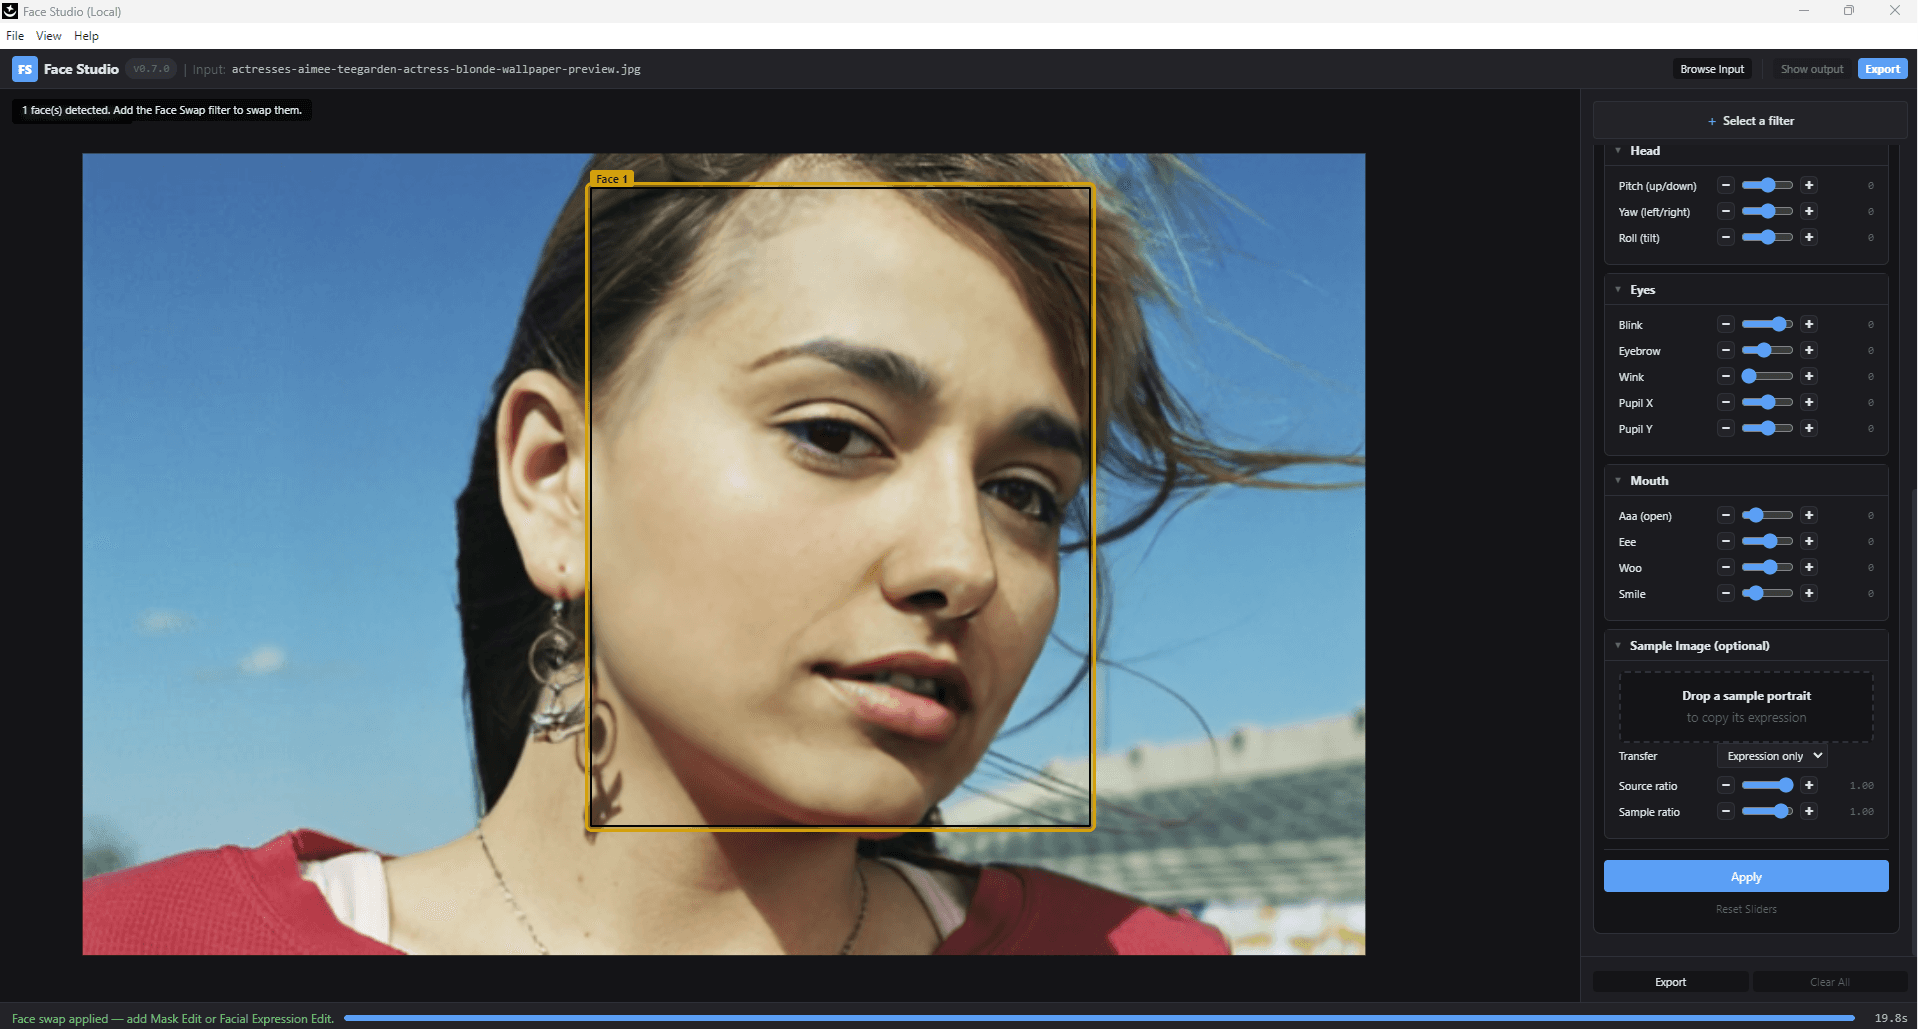Click Clear All button
This screenshot has height=1030, width=1918.
point(1830,982)
